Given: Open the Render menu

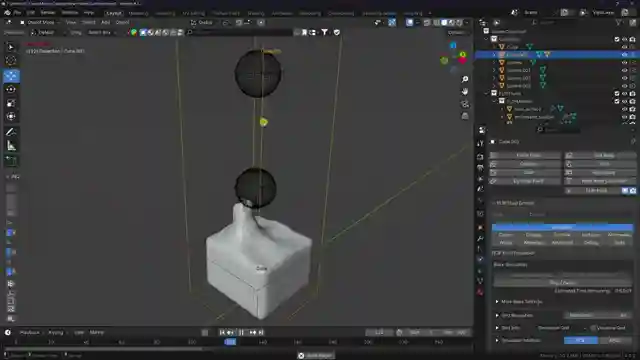Looking at the screenshot, I should click(x=48, y=13).
